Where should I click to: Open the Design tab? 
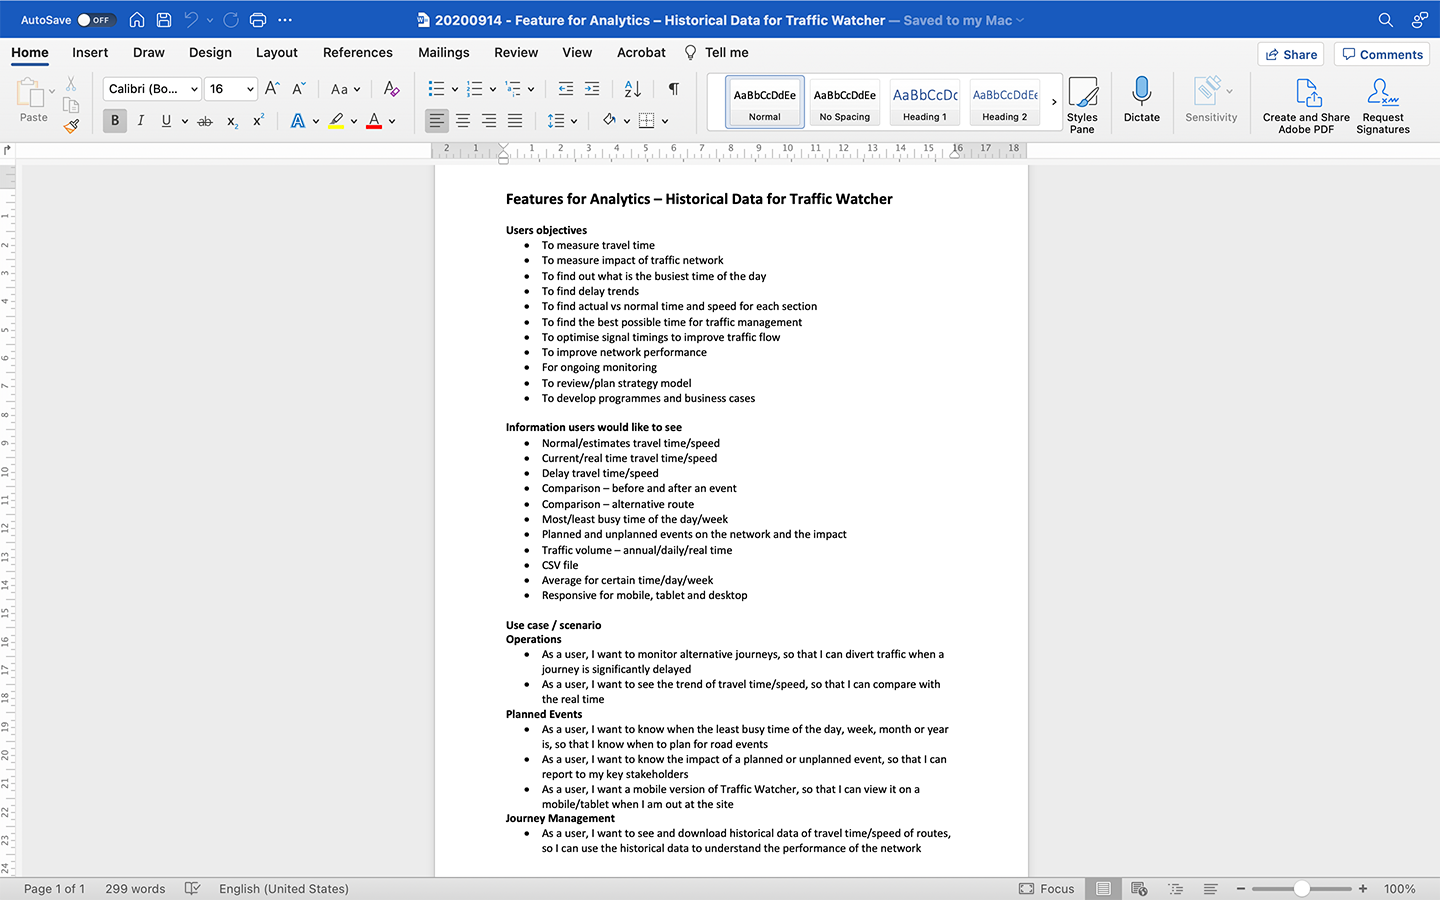(x=210, y=52)
